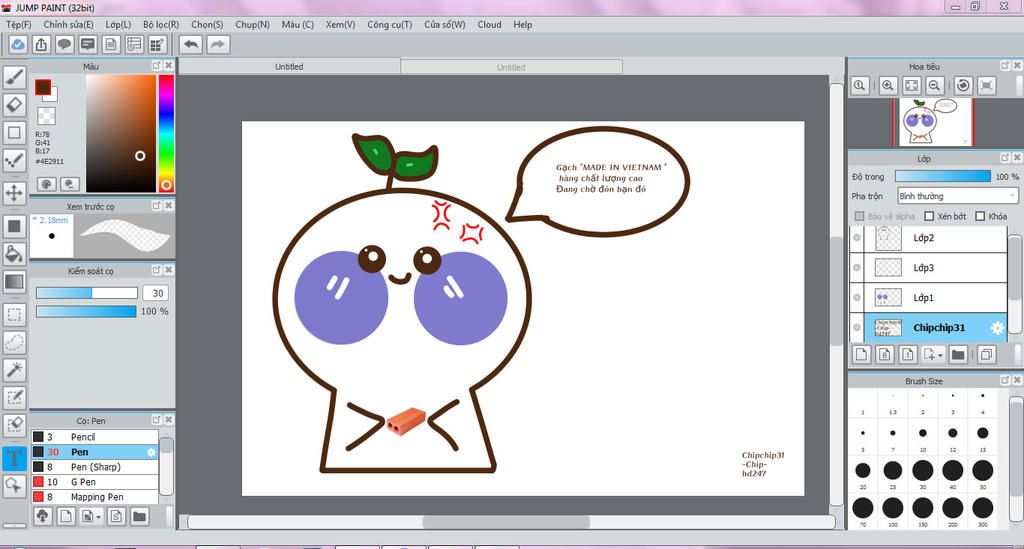Zoom out the navigator view
This screenshot has height=549, width=1024.
[935, 86]
